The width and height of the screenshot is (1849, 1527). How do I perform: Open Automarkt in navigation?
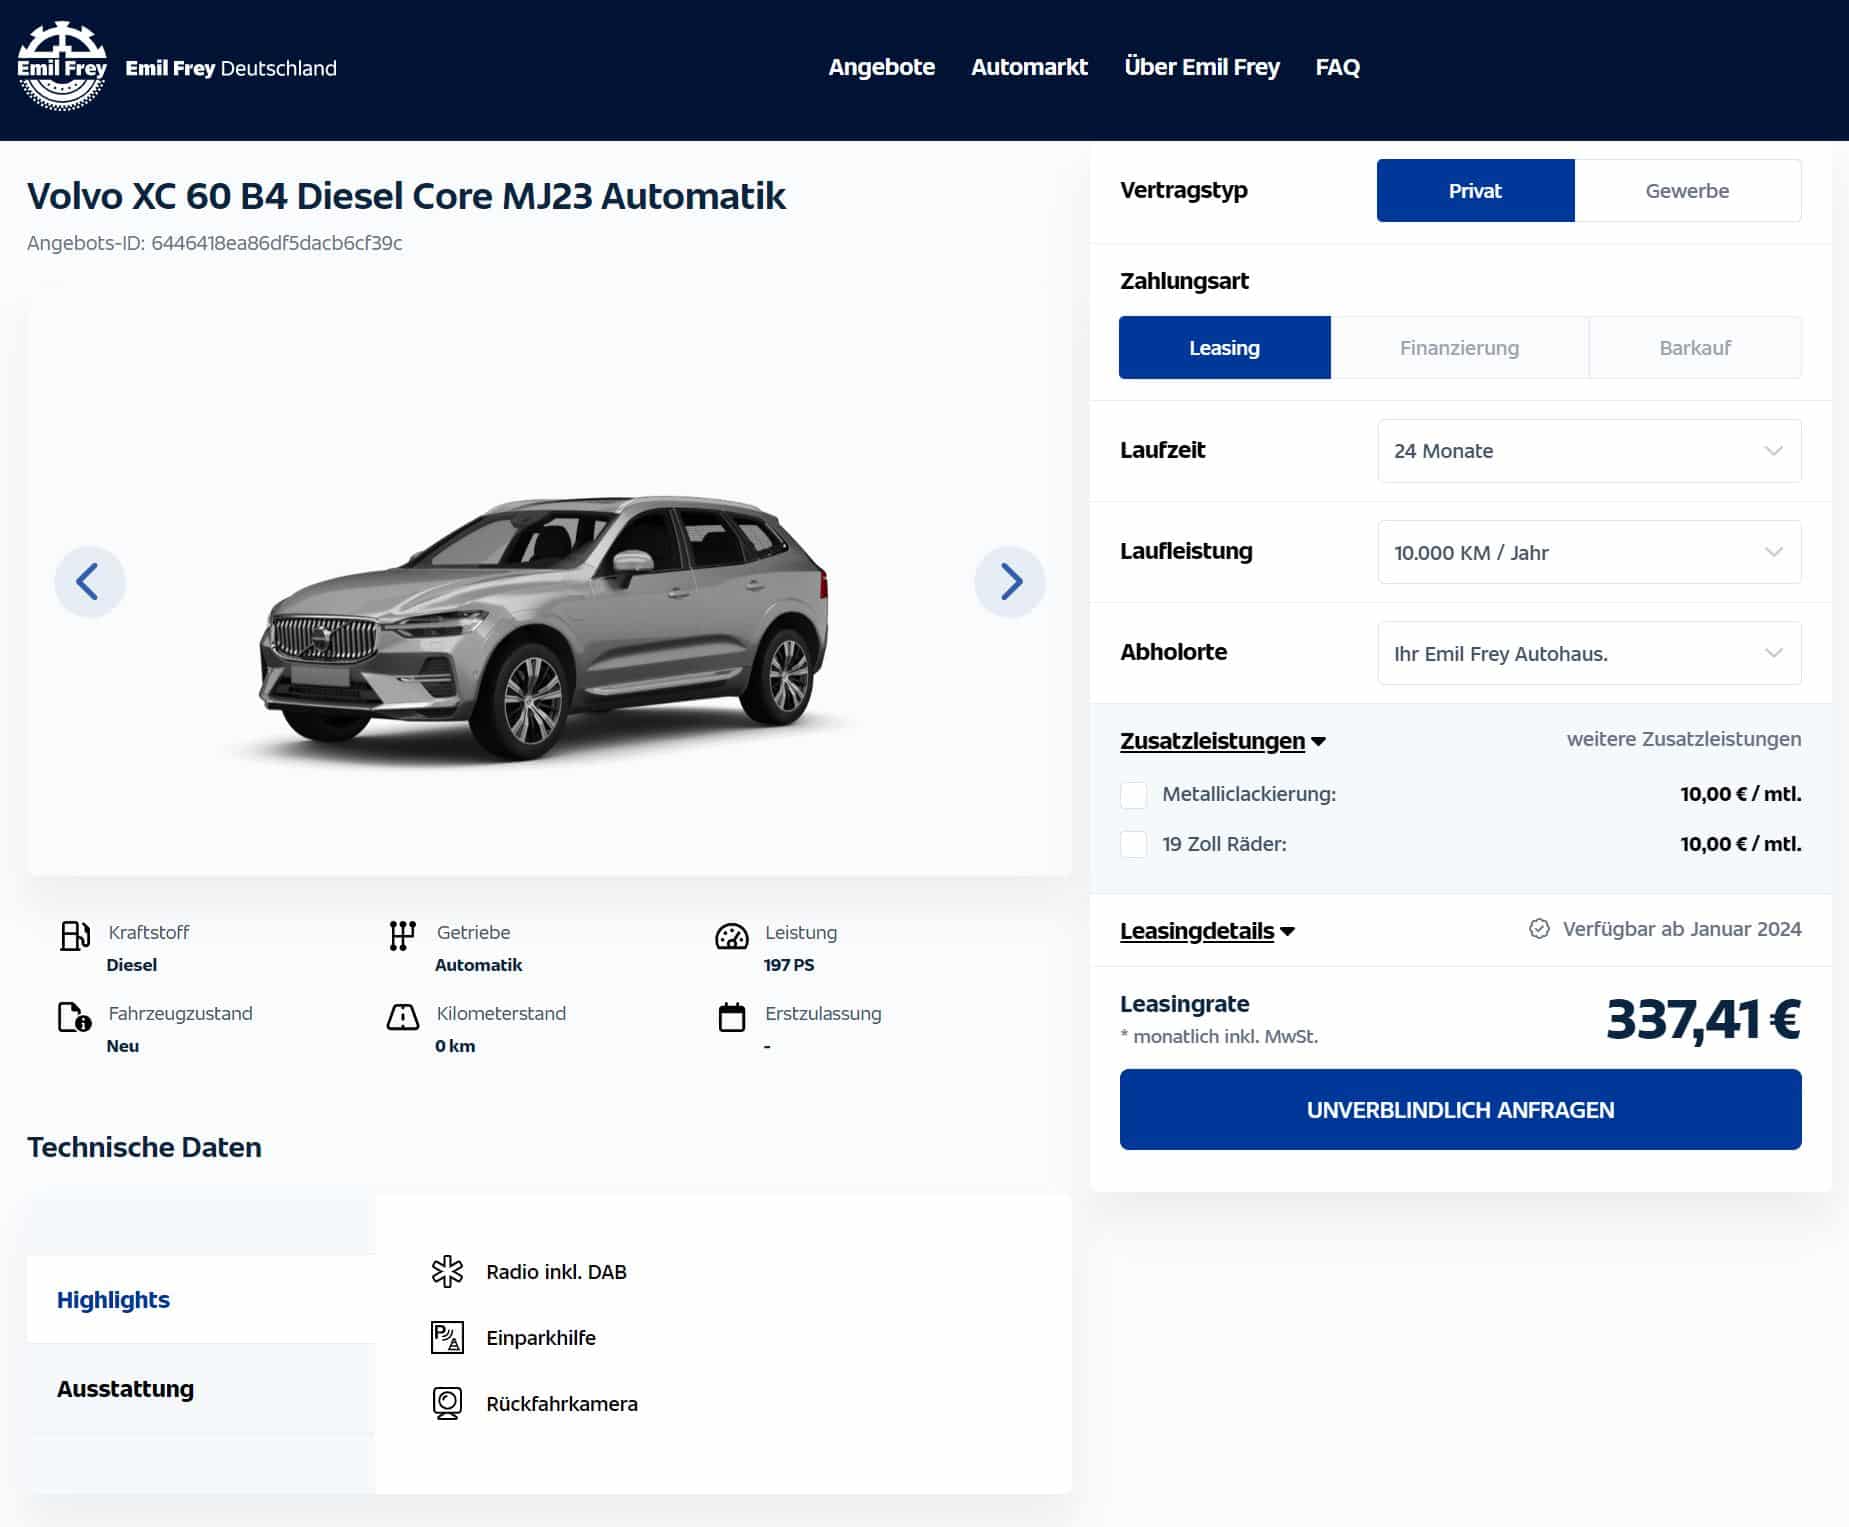1029,67
